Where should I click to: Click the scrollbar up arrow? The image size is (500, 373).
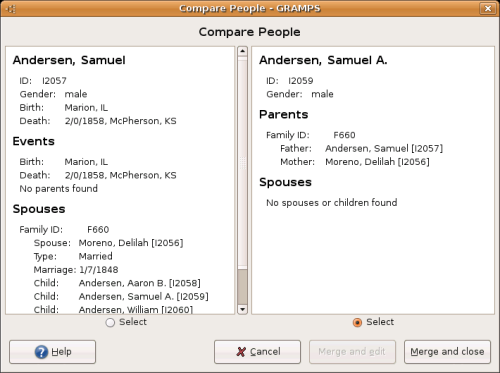pos(242,51)
